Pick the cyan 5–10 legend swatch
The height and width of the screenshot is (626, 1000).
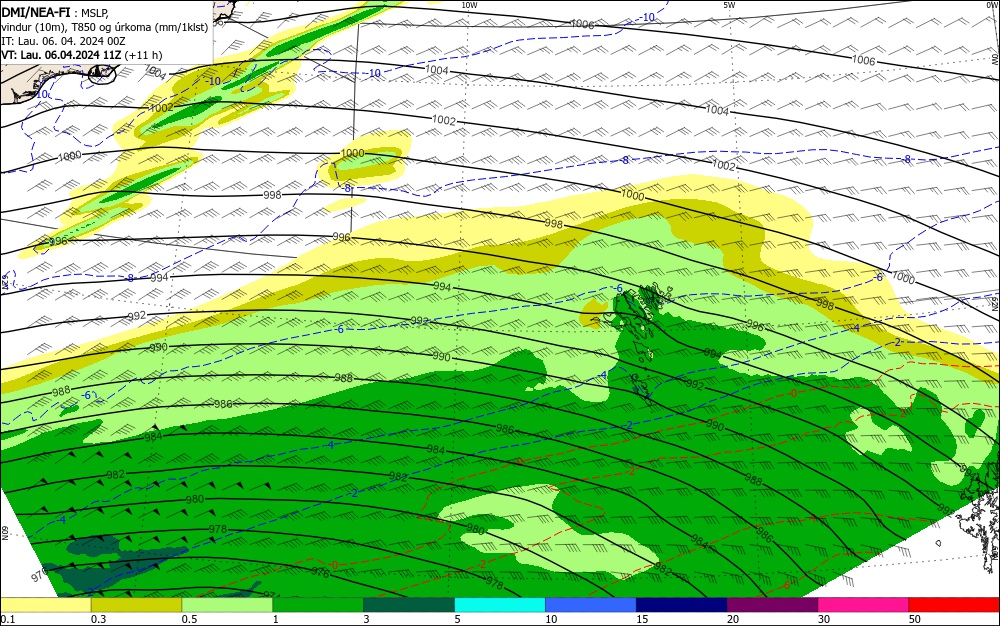pyautogui.click(x=500, y=605)
